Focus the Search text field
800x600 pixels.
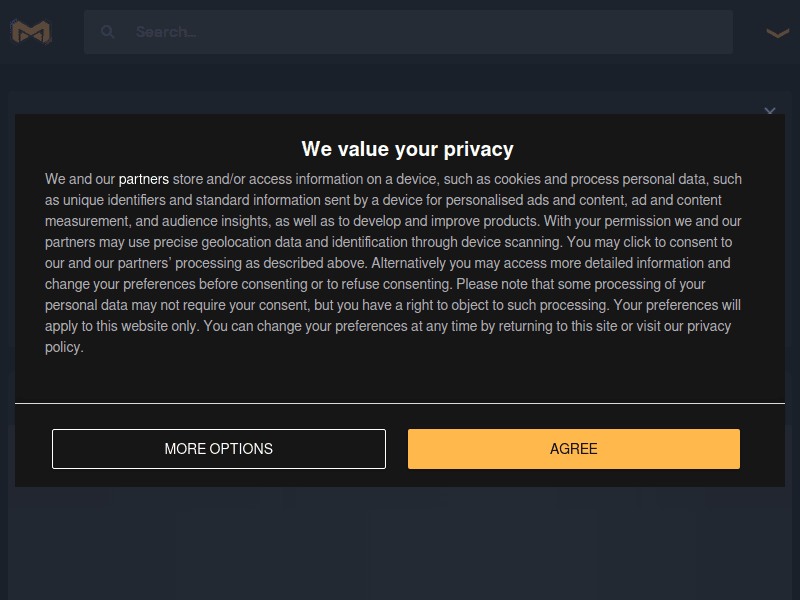coord(420,32)
